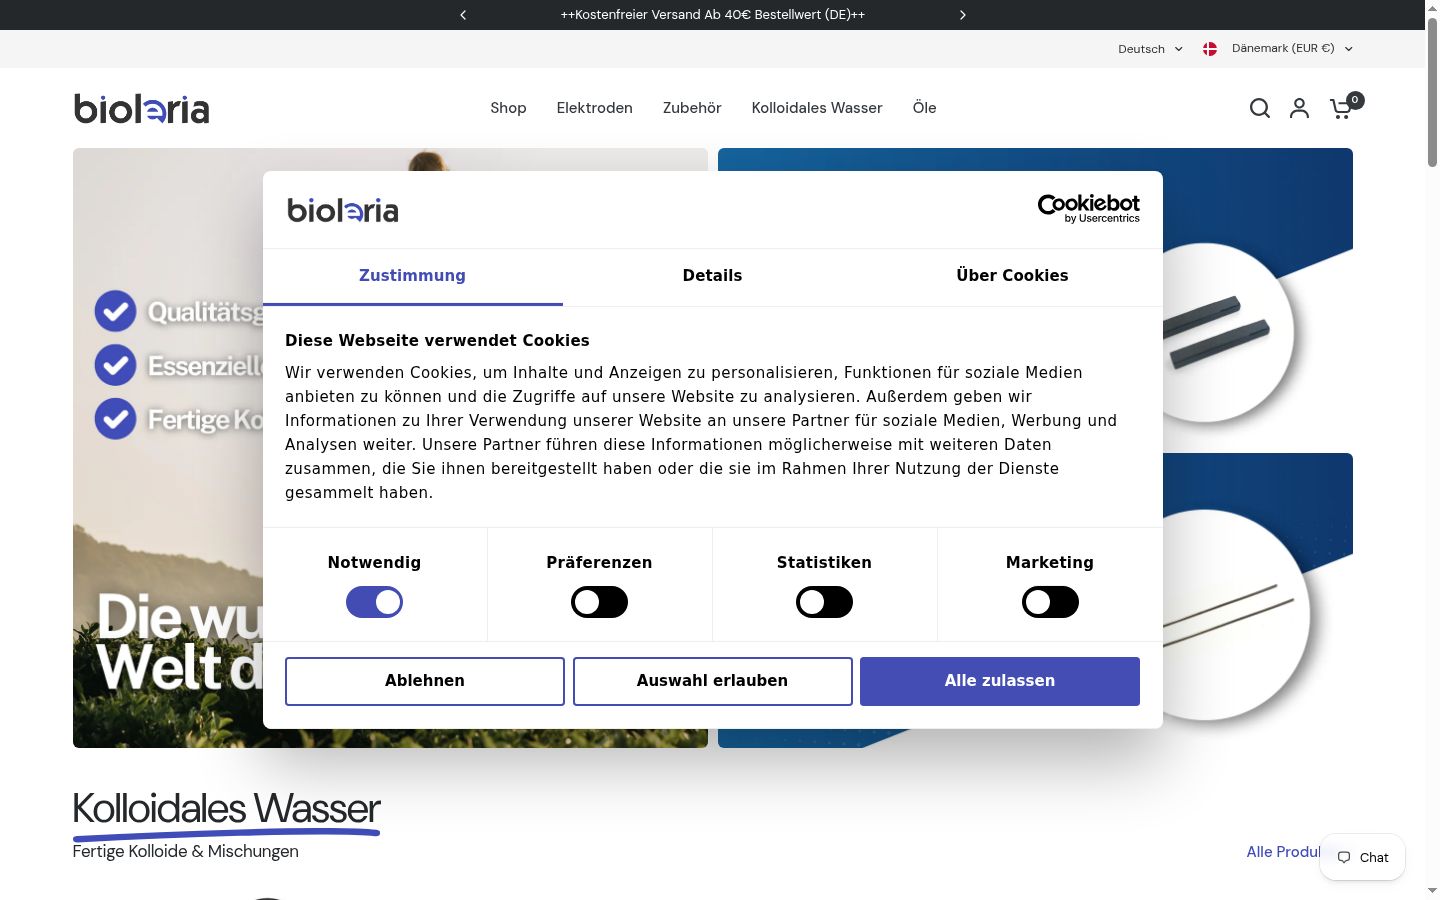1440x900 pixels.
Task: Switch to the Zustimmung tab
Action: click(412, 276)
